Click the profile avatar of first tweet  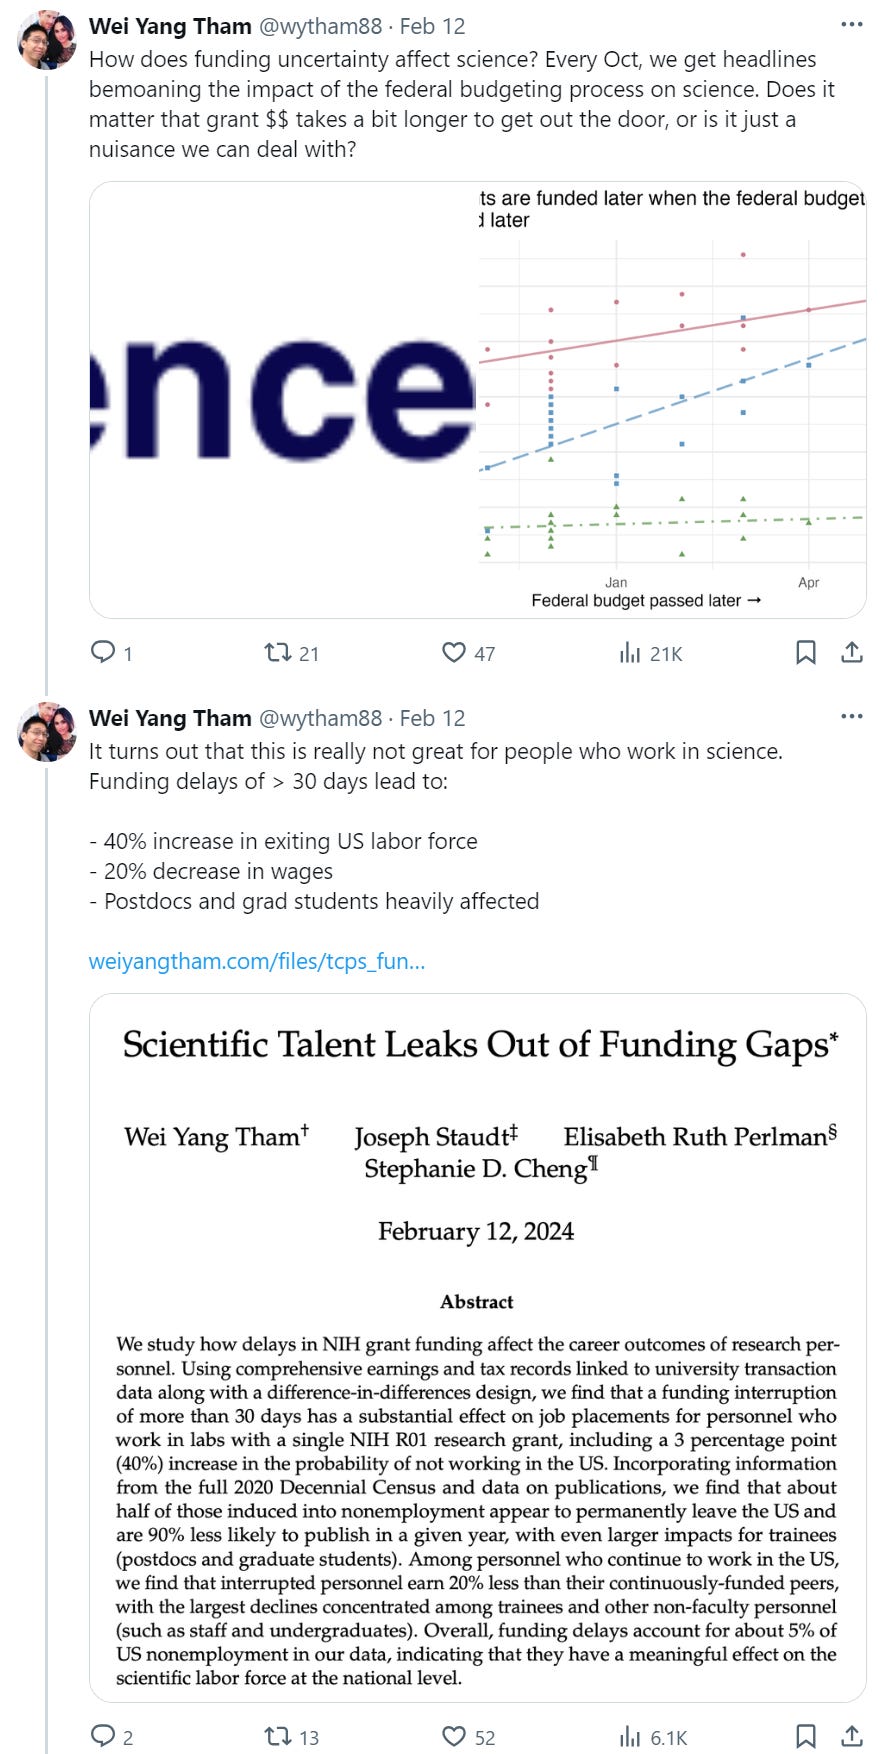click(47, 40)
